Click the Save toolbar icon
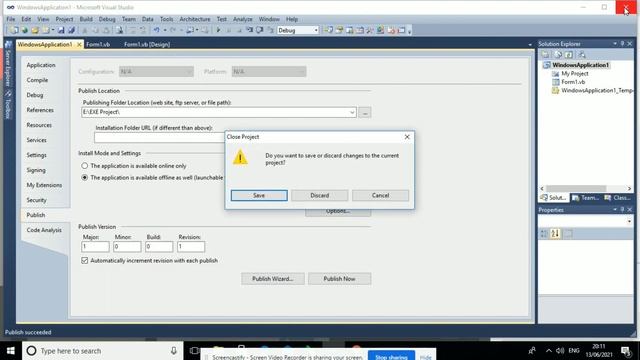 (61, 30)
